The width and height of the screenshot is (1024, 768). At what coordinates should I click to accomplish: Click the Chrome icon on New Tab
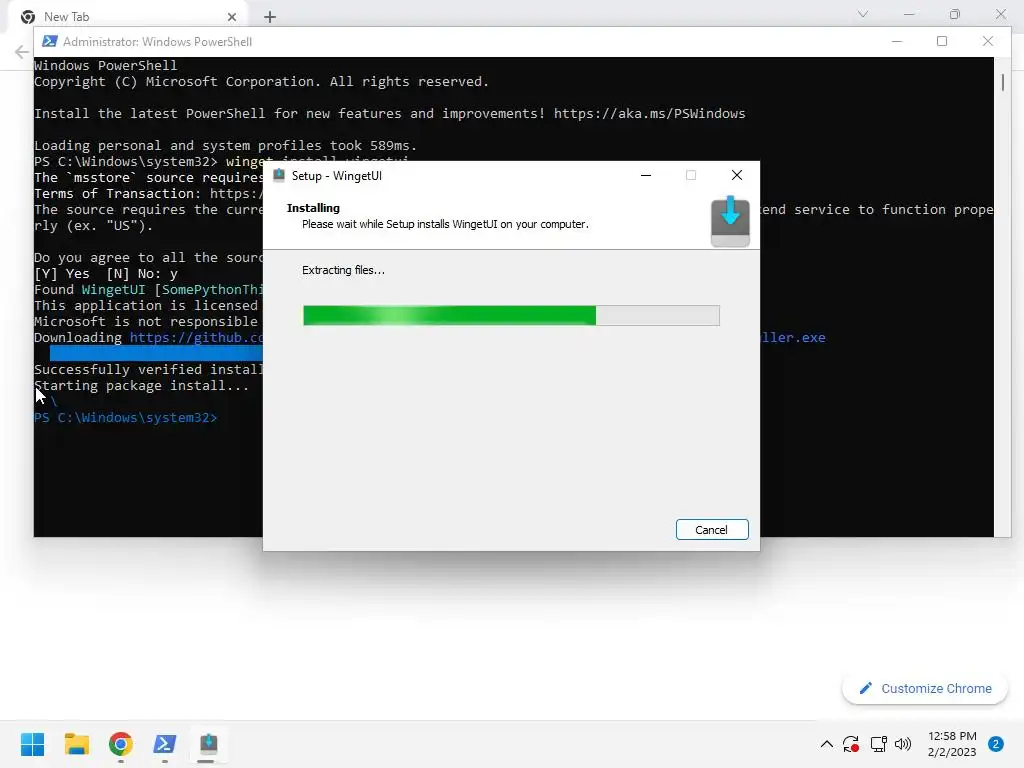coord(28,17)
